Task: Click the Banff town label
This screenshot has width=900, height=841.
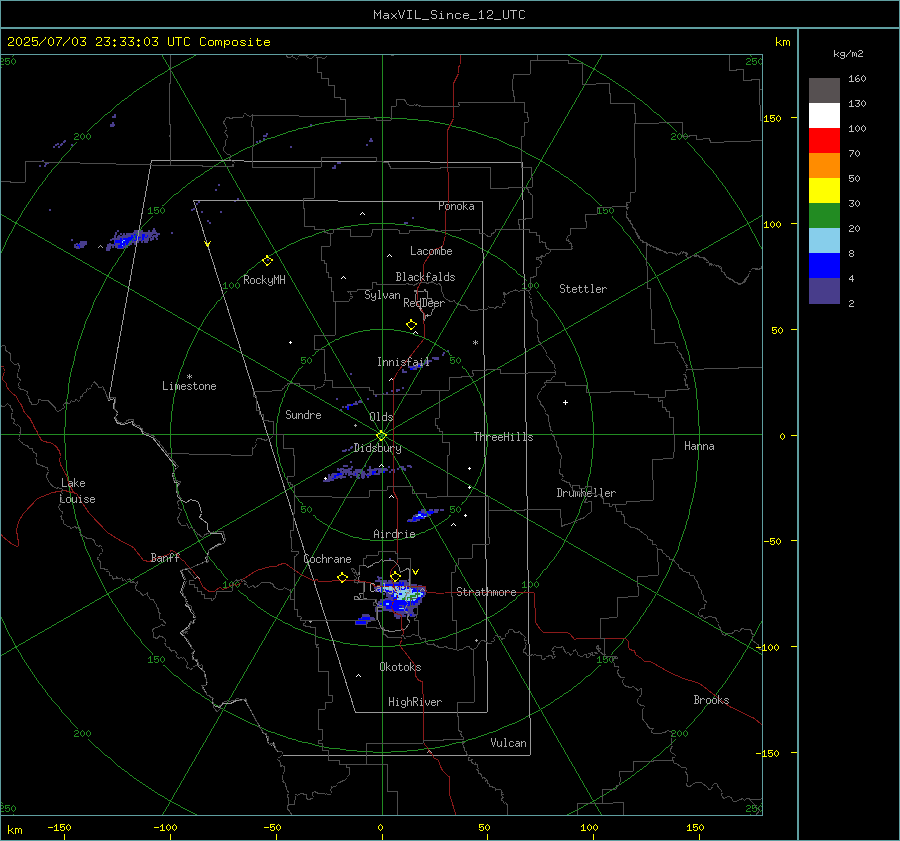Action: pyautogui.click(x=165, y=557)
